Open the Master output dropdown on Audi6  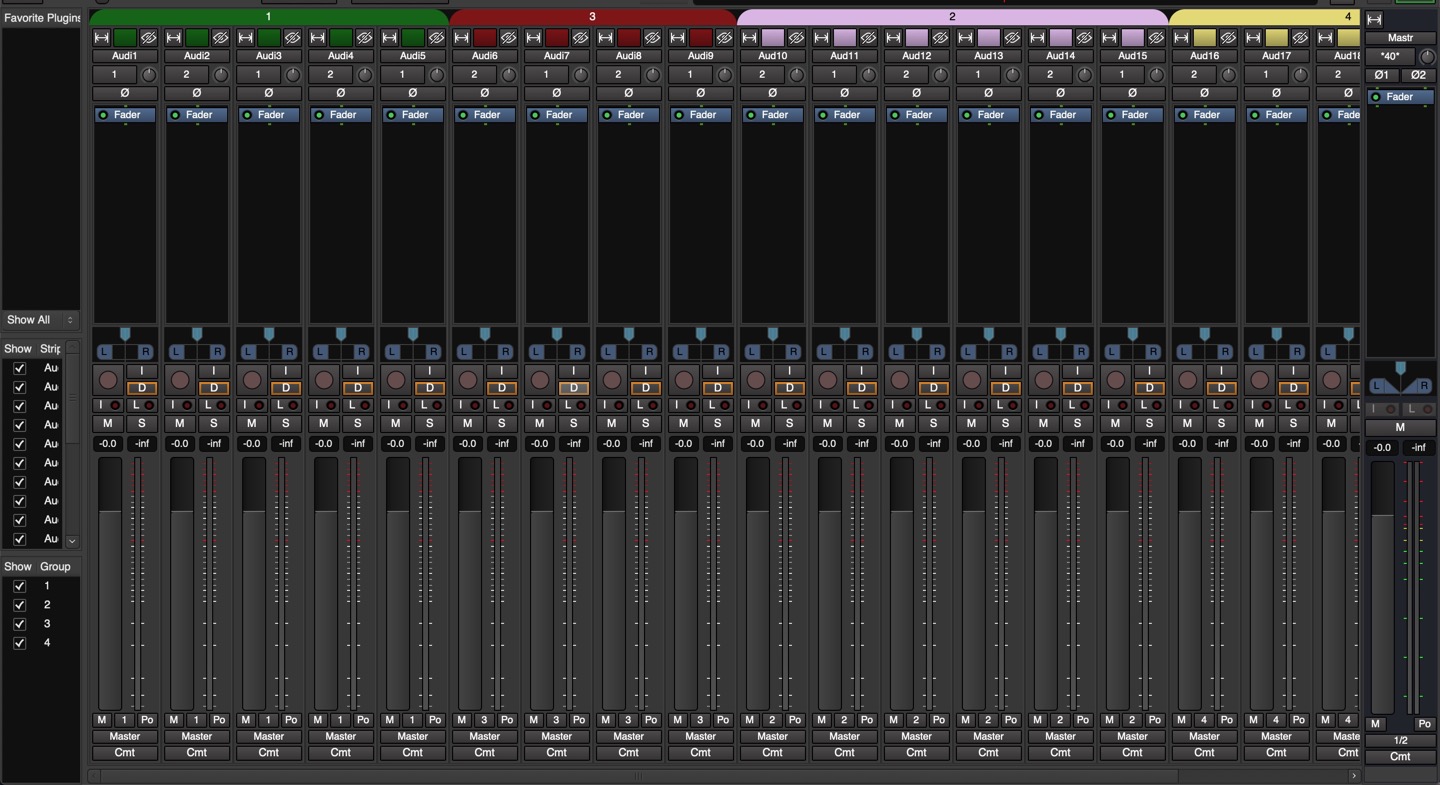[x=484, y=736]
